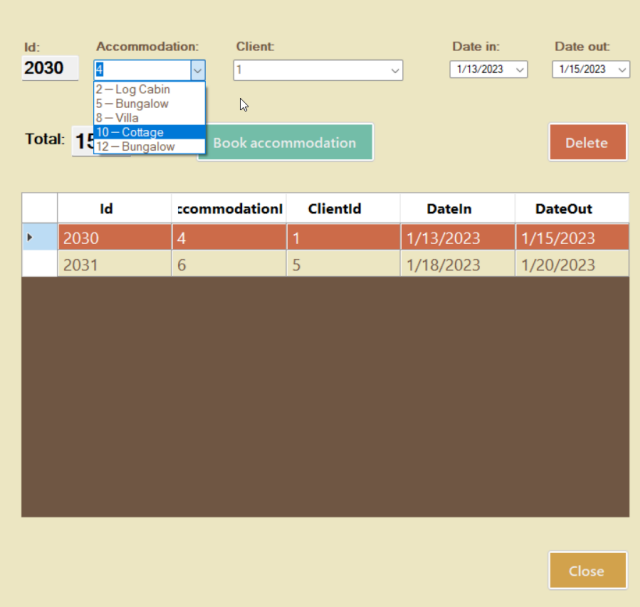The image size is (640, 607).
Task: Click DateIn cell 1/13/2023 in grid
Action: (x=458, y=238)
